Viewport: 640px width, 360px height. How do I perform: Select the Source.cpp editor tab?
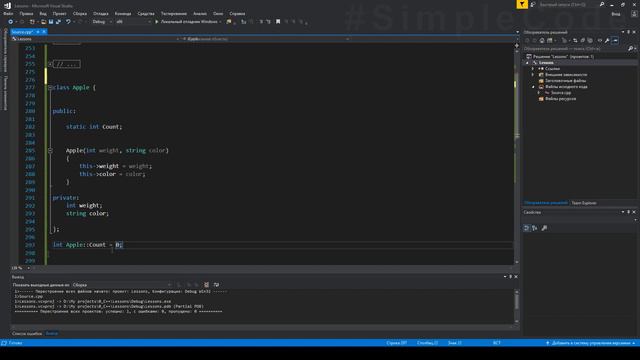coord(22,32)
